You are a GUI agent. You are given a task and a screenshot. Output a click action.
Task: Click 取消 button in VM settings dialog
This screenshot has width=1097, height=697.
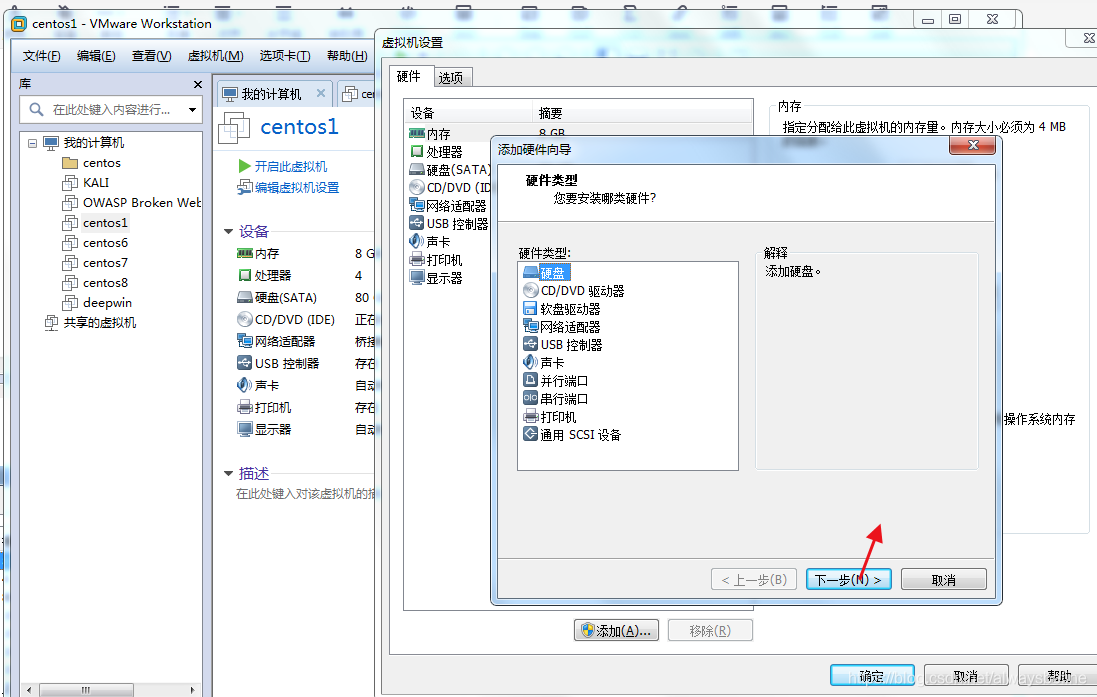[x=965, y=676]
